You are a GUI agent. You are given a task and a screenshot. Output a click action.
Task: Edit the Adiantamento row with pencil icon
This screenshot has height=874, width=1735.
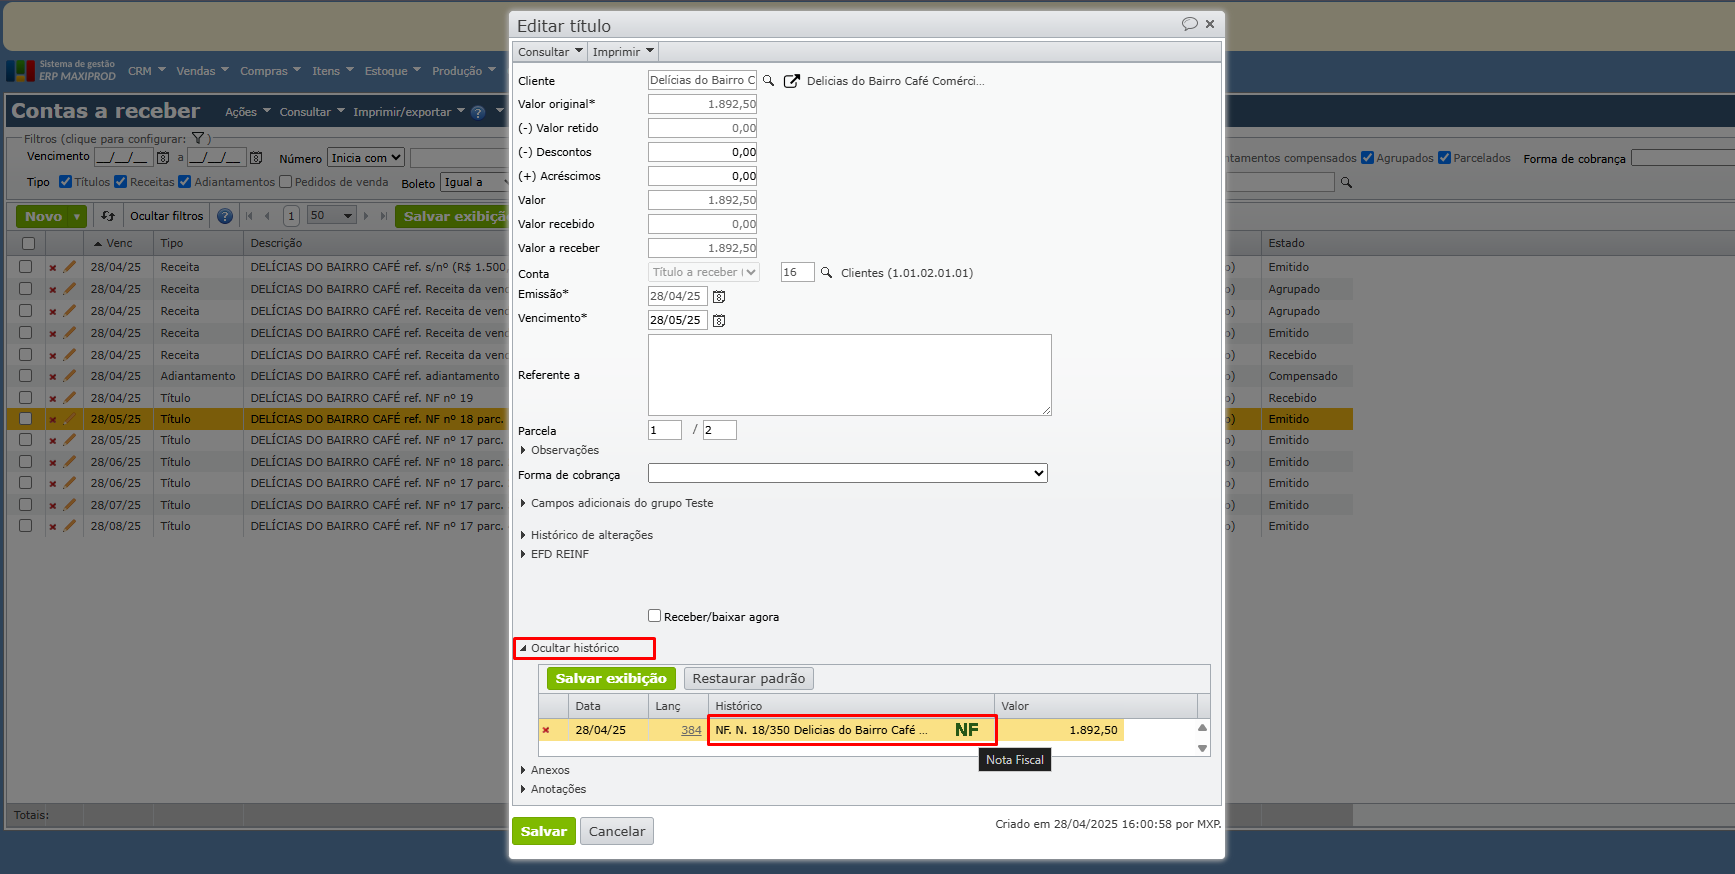[69, 376]
